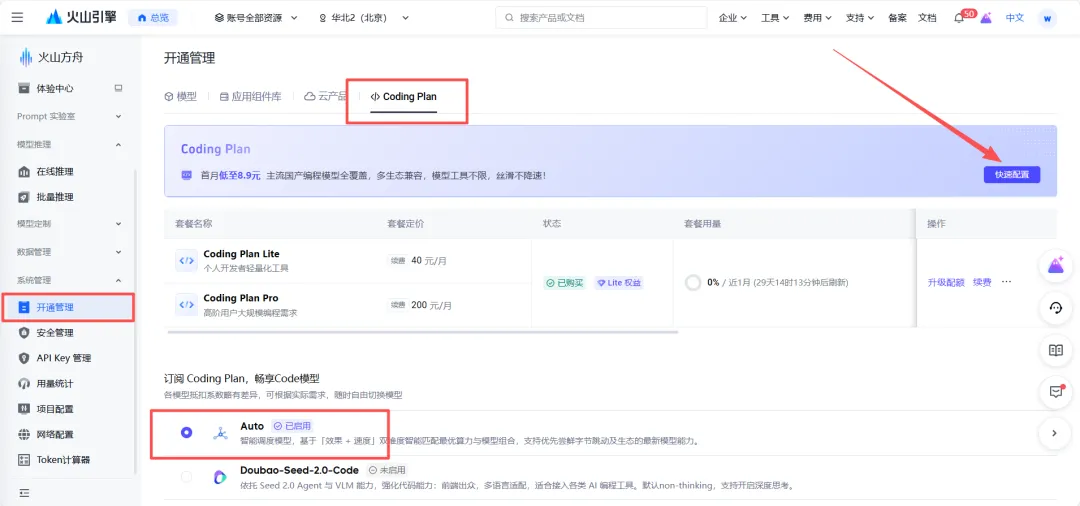Click the 升级配额 link
The width and height of the screenshot is (1080, 506).
click(946, 282)
